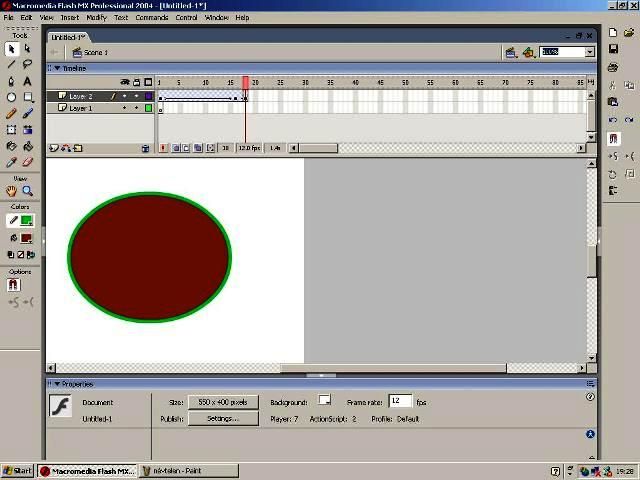Click the Insert Layer icon

pyautogui.click(x=53, y=148)
